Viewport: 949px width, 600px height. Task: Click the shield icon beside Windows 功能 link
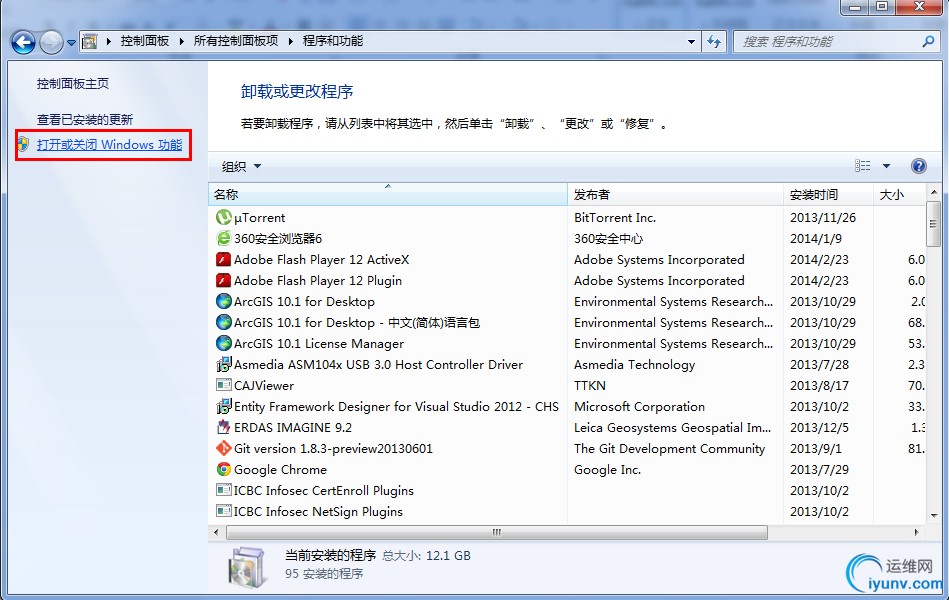point(24,144)
